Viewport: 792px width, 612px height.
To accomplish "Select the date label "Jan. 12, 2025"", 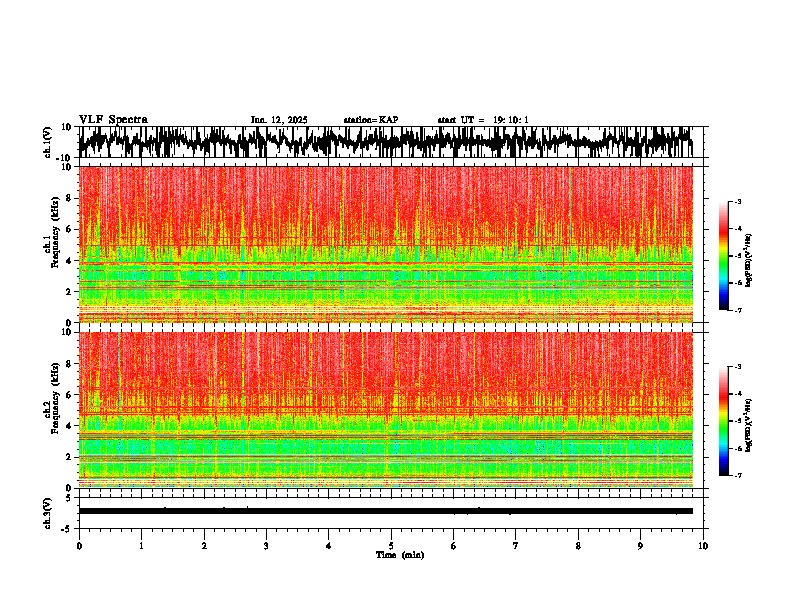I will [279, 120].
